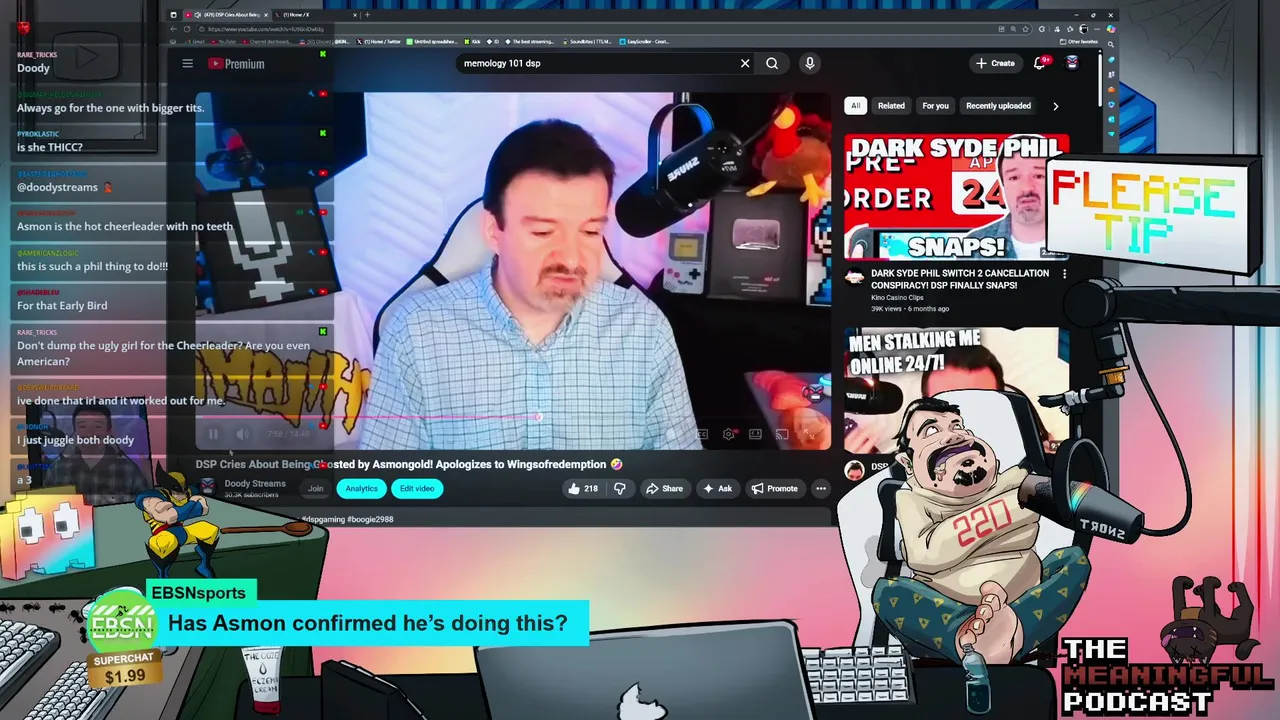The height and width of the screenshot is (720, 1280).
Task: Open the Home / Twitter bookmark
Action: [378, 42]
